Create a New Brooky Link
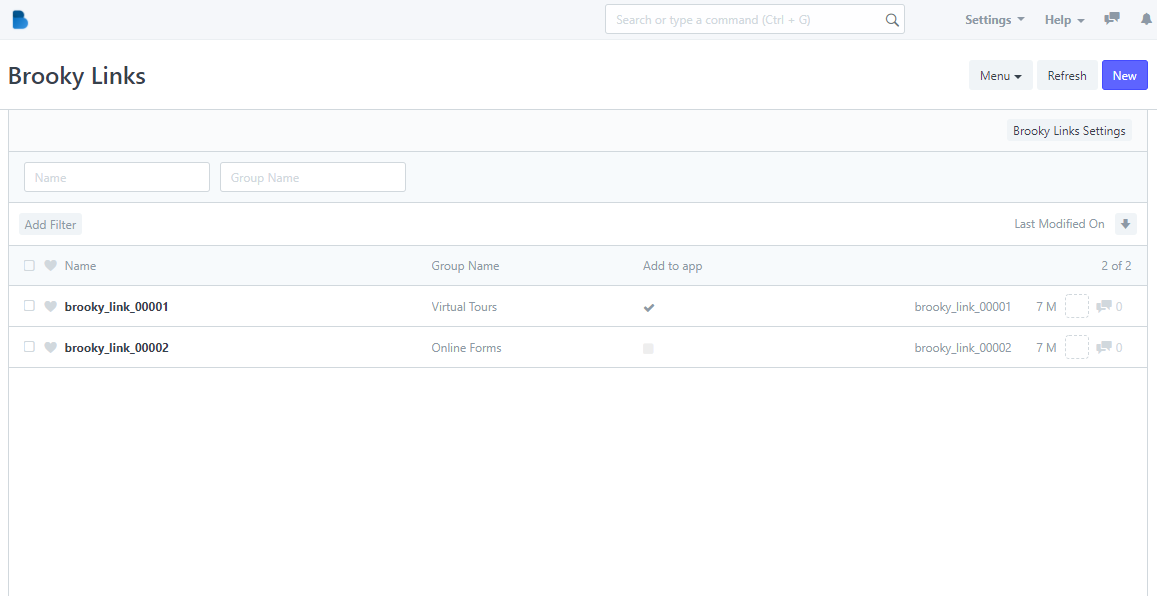 click(1125, 75)
